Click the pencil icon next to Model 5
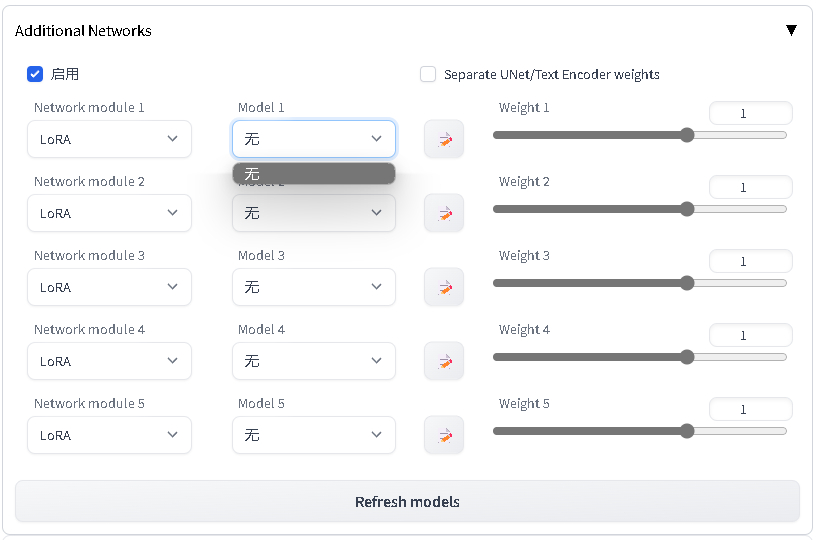The height and width of the screenshot is (540, 820). [444, 435]
